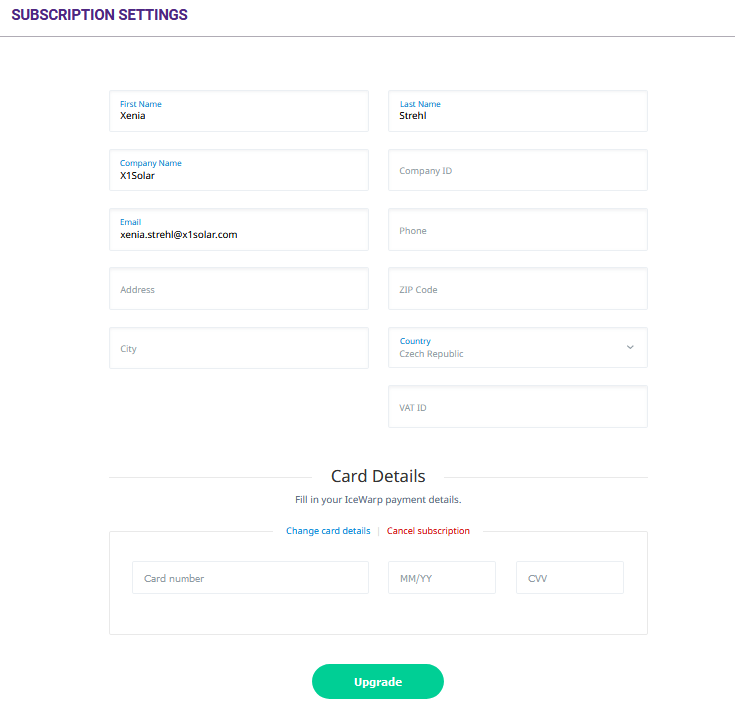Viewport: 735px width, 705px height.
Task: Click the Card Details section heading
Action: click(378, 476)
